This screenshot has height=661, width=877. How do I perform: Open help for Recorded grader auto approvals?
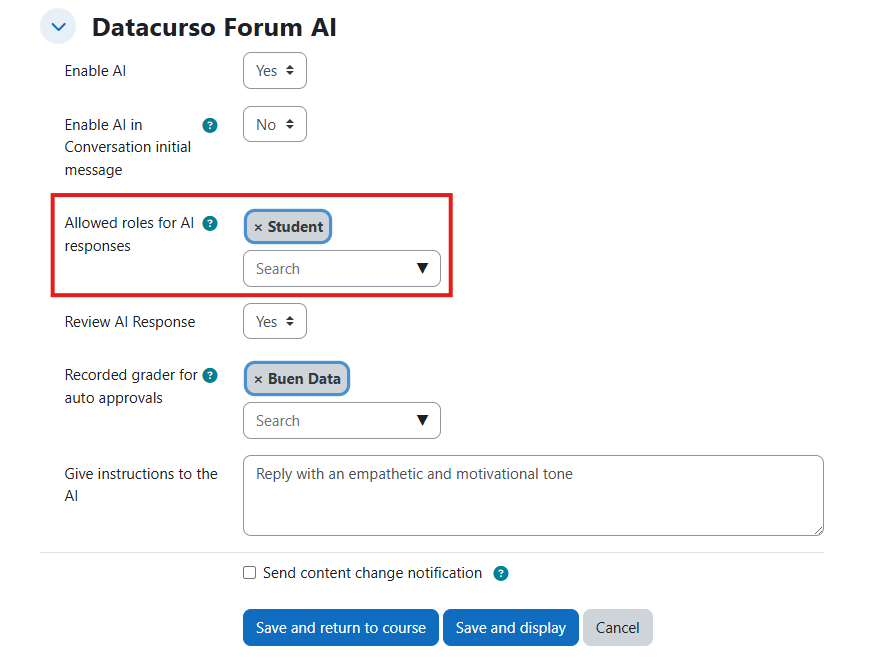tap(210, 375)
